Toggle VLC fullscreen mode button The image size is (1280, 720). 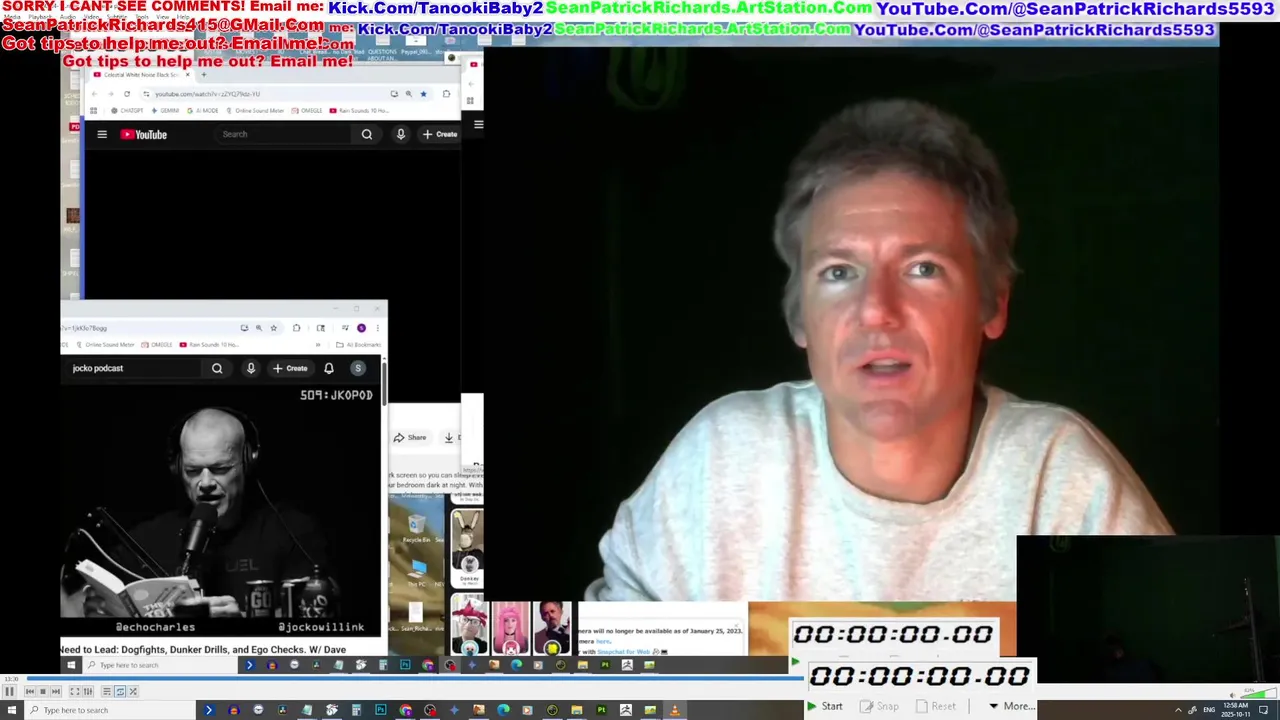75,691
